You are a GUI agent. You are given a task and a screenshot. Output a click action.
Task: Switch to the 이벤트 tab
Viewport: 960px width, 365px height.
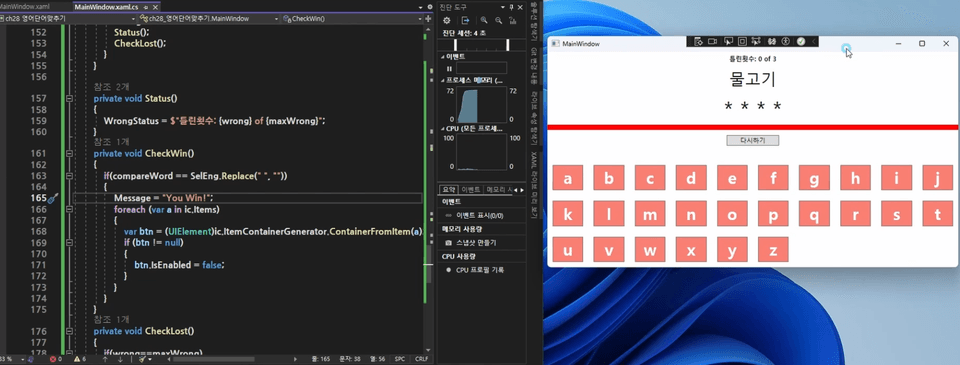click(470, 189)
